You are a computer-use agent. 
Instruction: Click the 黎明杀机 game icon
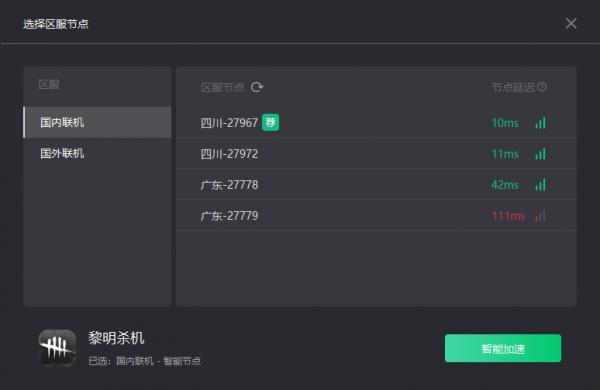[57, 348]
